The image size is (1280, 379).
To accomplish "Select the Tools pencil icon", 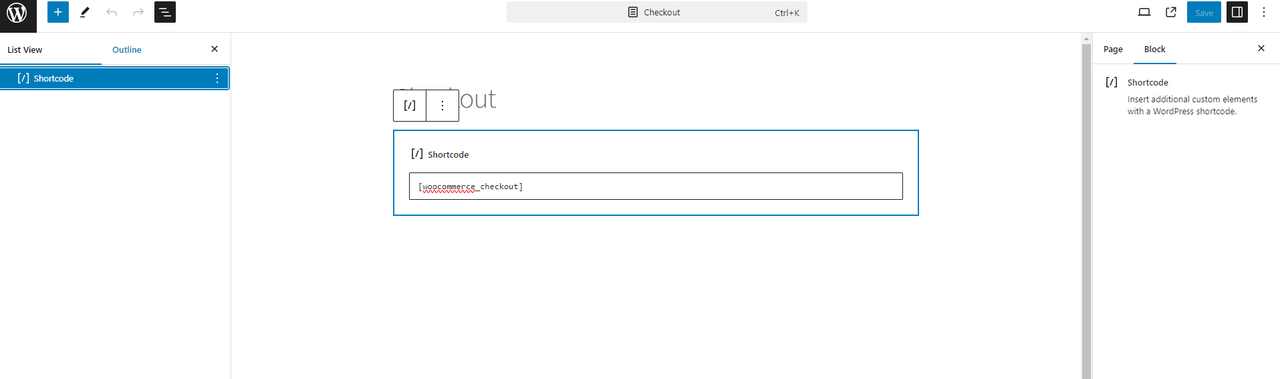I will [85, 13].
